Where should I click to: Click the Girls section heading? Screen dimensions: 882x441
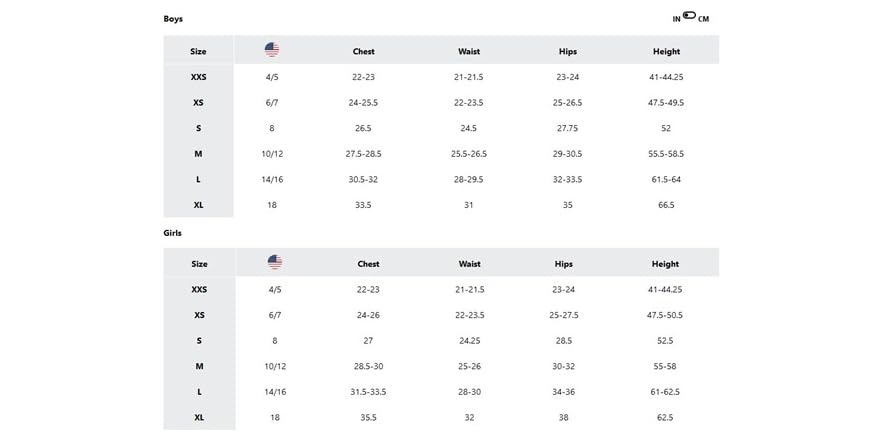click(x=172, y=233)
